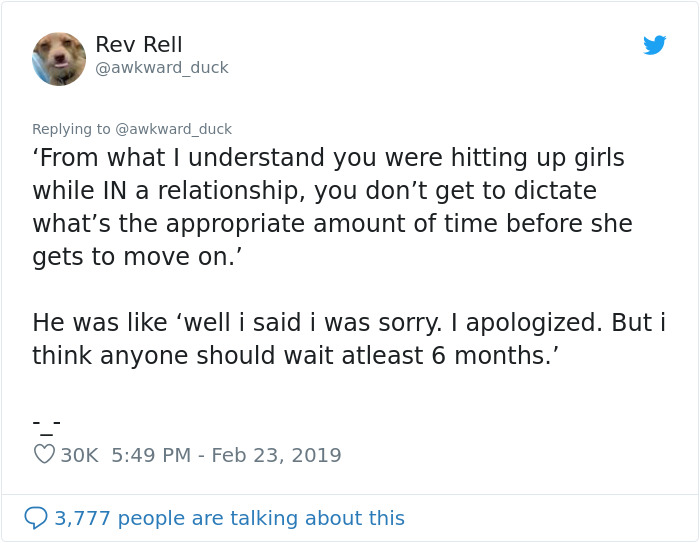The height and width of the screenshot is (543, 700).
Task: Click the '-_-' emoticon line
Action: coord(46,421)
